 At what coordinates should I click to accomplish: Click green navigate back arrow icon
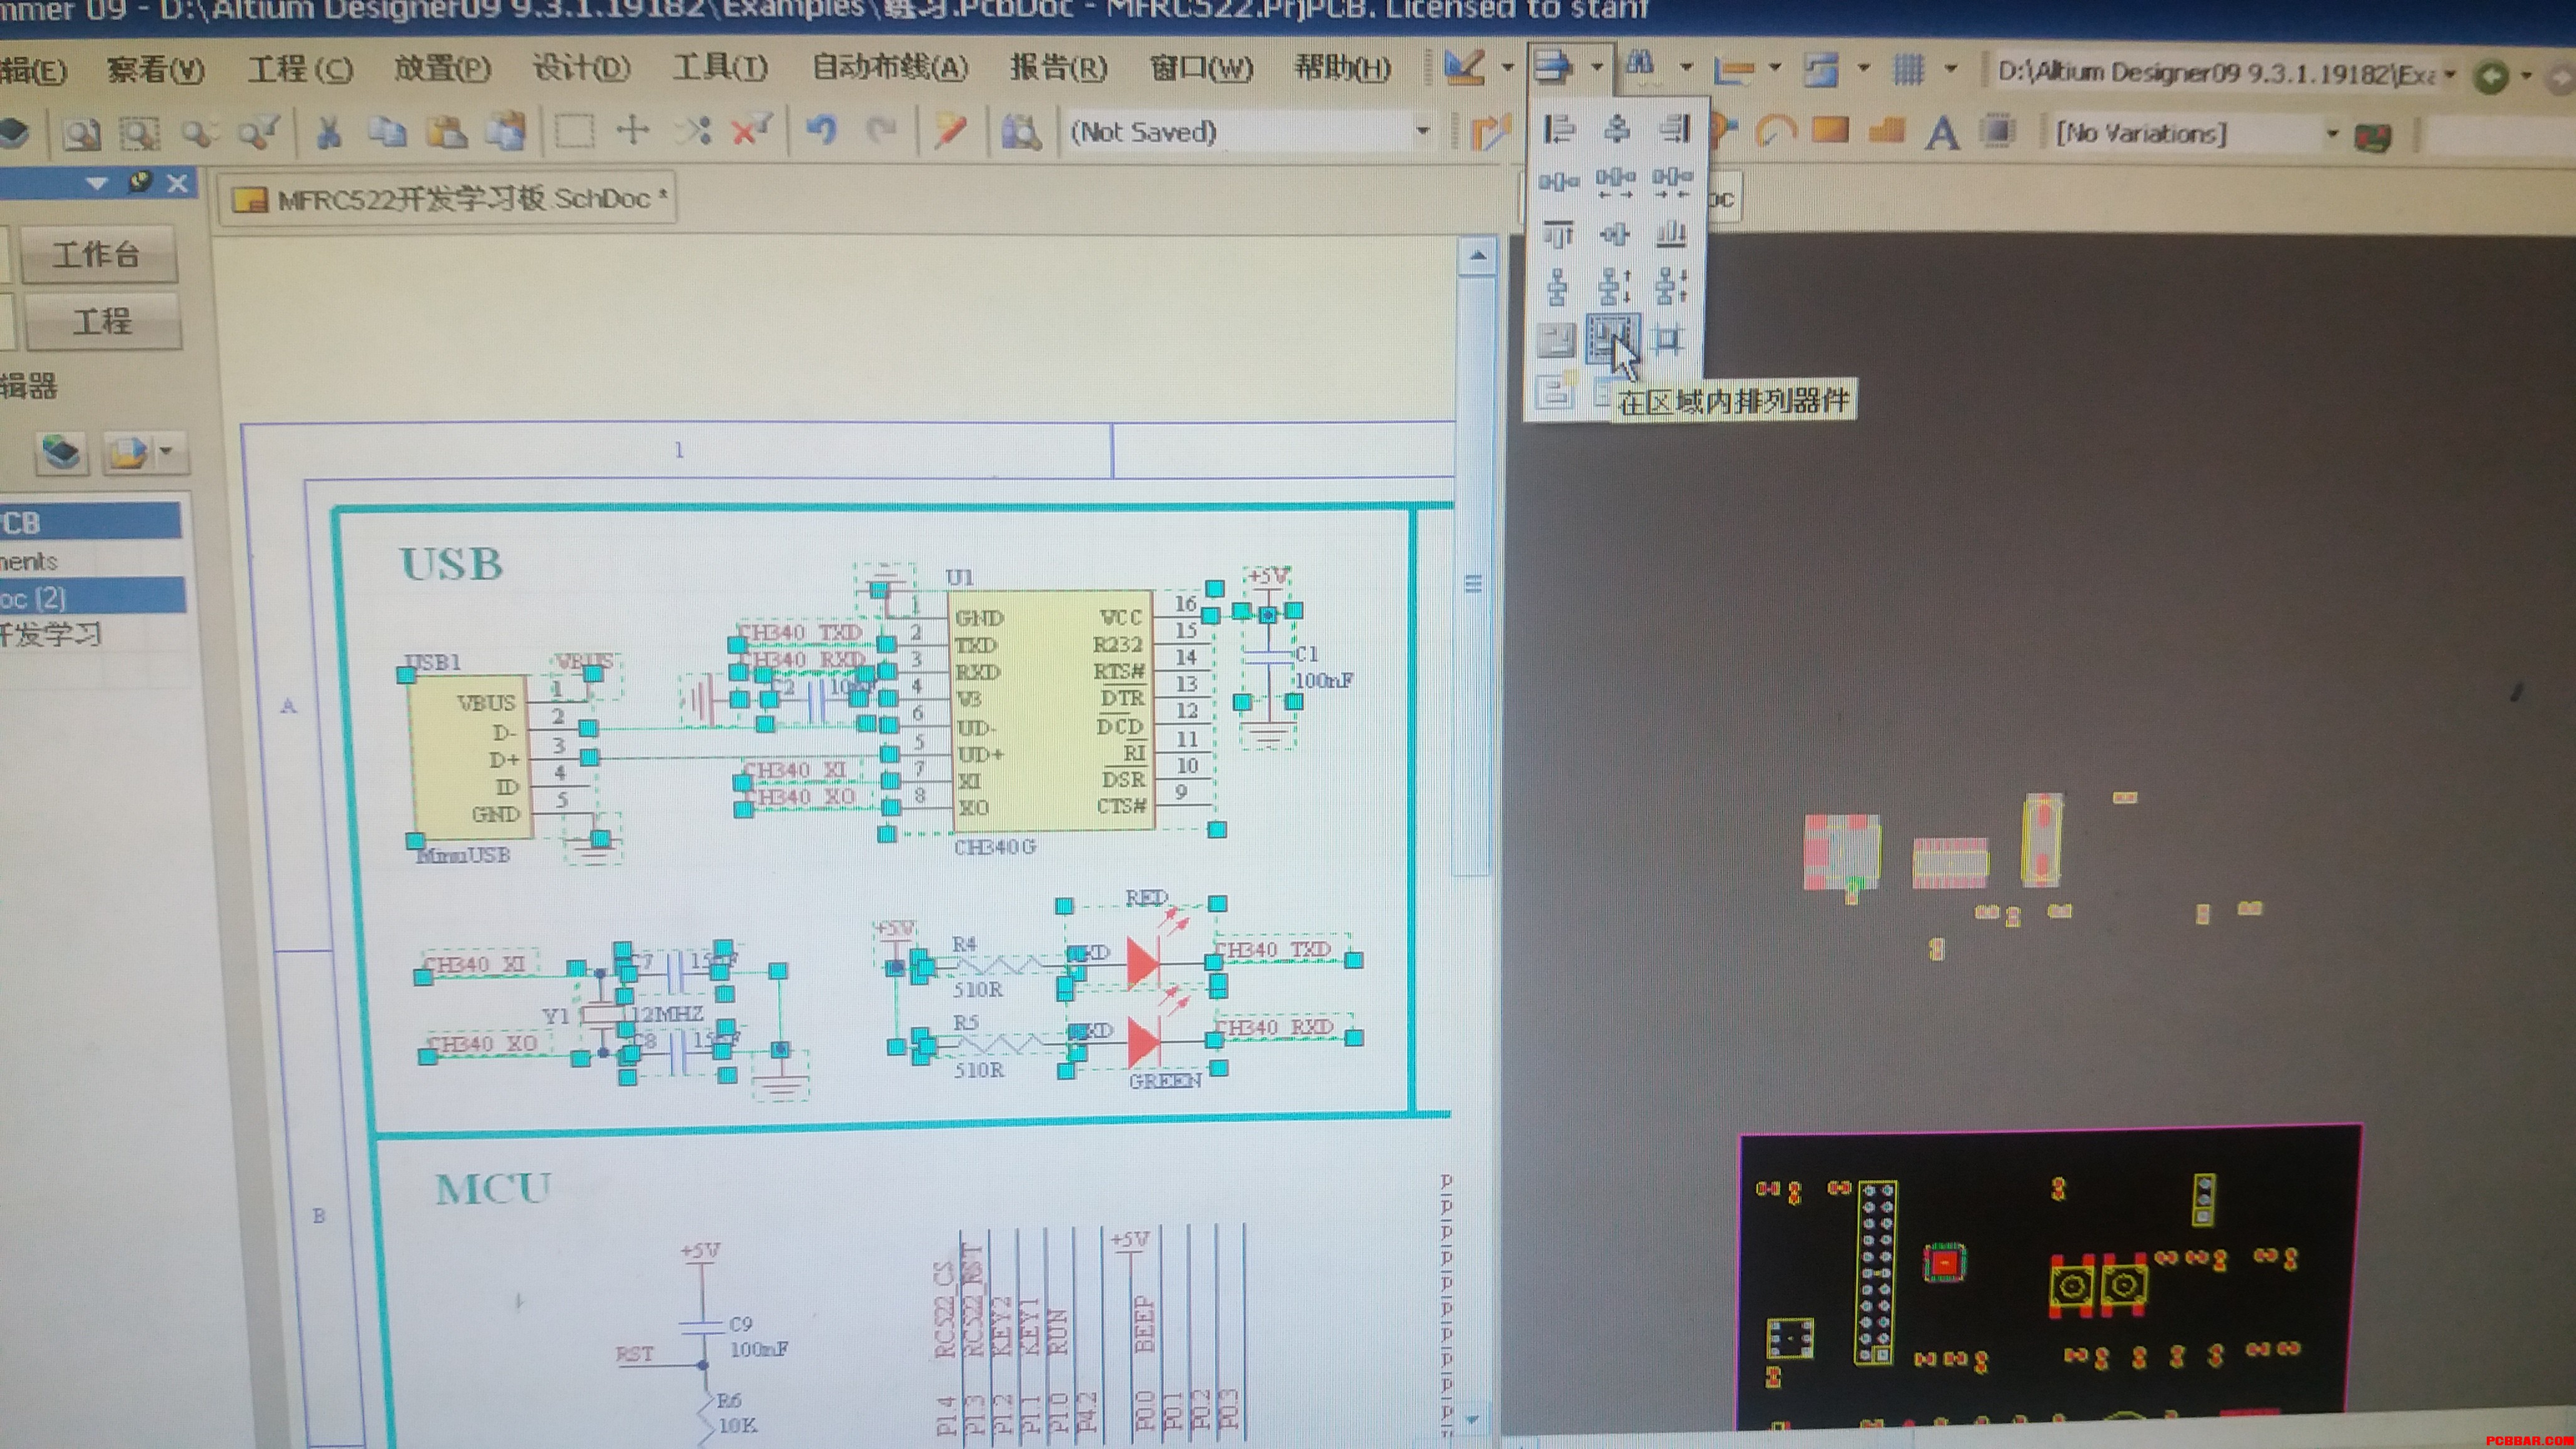coord(2492,76)
